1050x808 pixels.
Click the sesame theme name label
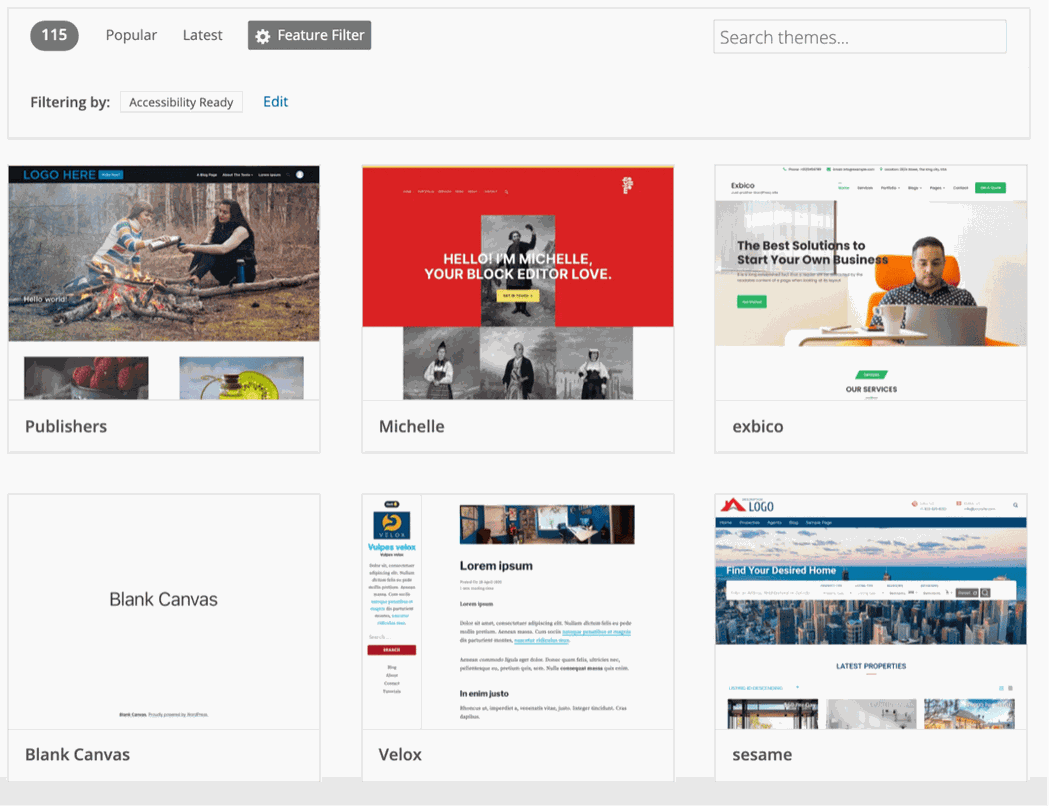coord(762,754)
